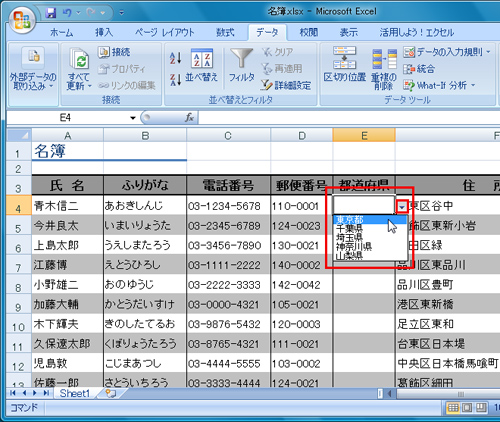500x422 pixels.
Task: Apply the フィルタ funnel filter
Action: (x=241, y=65)
